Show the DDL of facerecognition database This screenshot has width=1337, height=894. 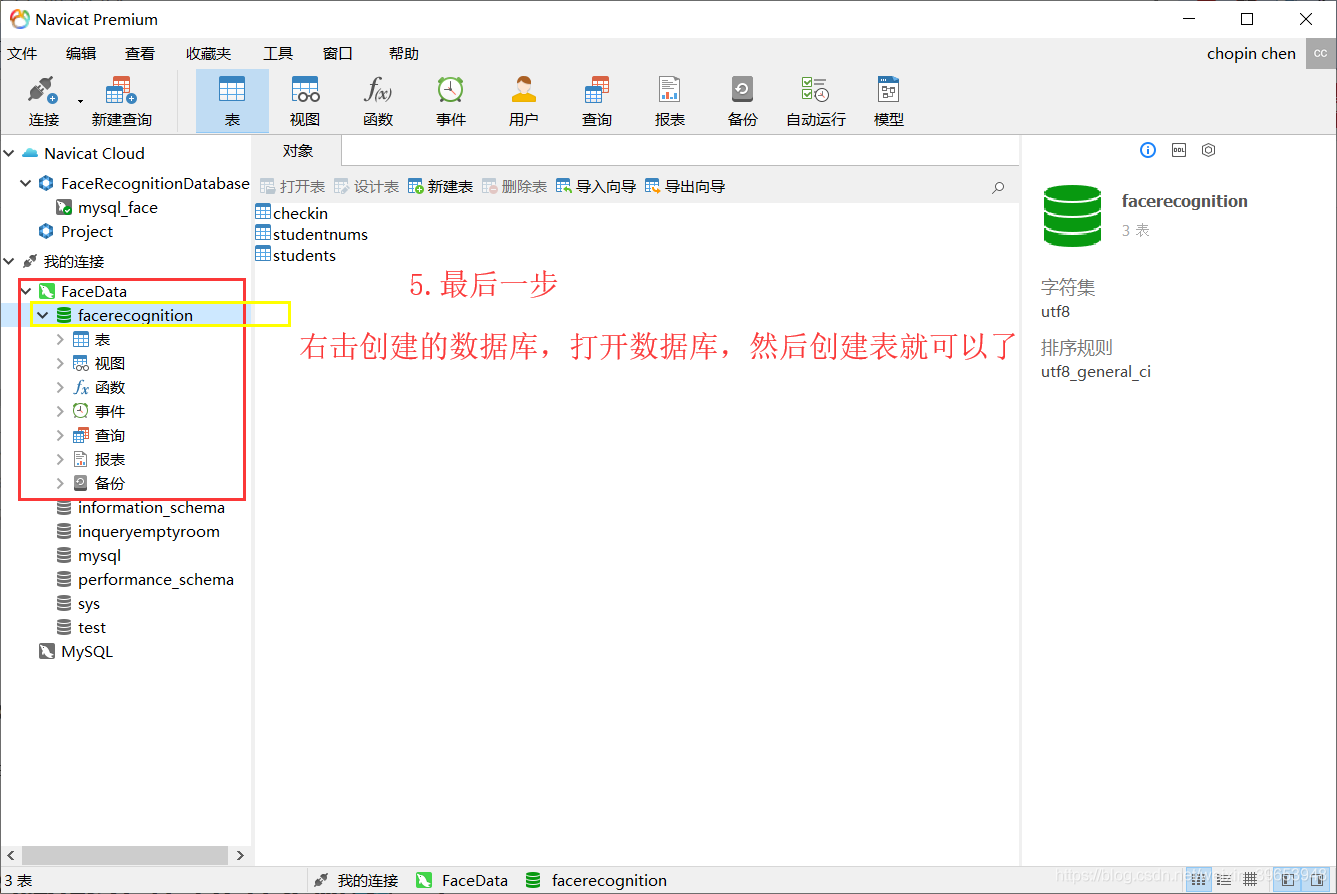pyautogui.click(x=1178, y=150)
